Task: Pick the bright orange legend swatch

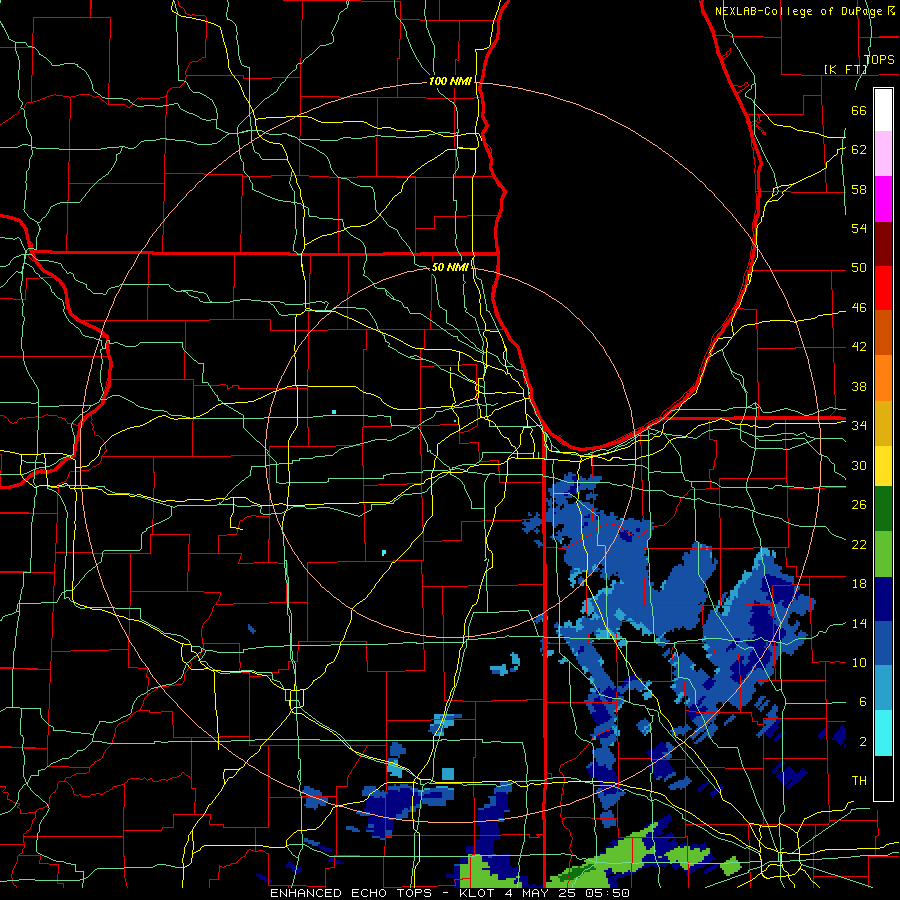Action: [883, 378]
